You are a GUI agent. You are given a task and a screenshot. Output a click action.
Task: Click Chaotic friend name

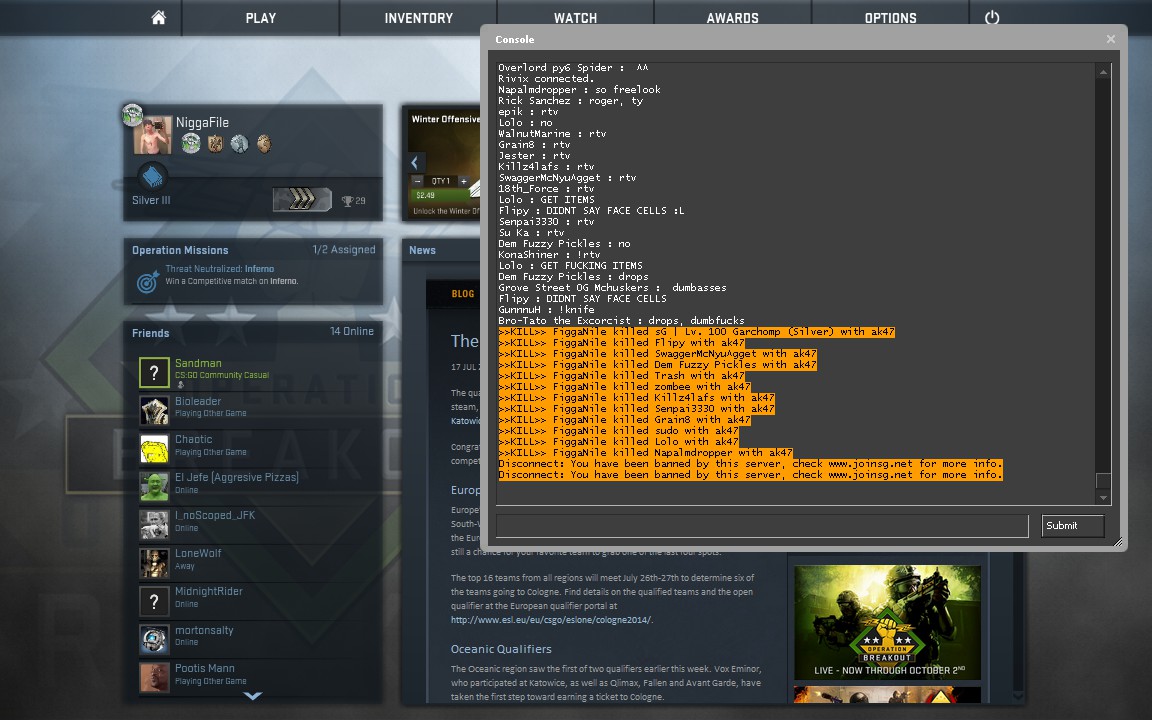coord(193,439)
